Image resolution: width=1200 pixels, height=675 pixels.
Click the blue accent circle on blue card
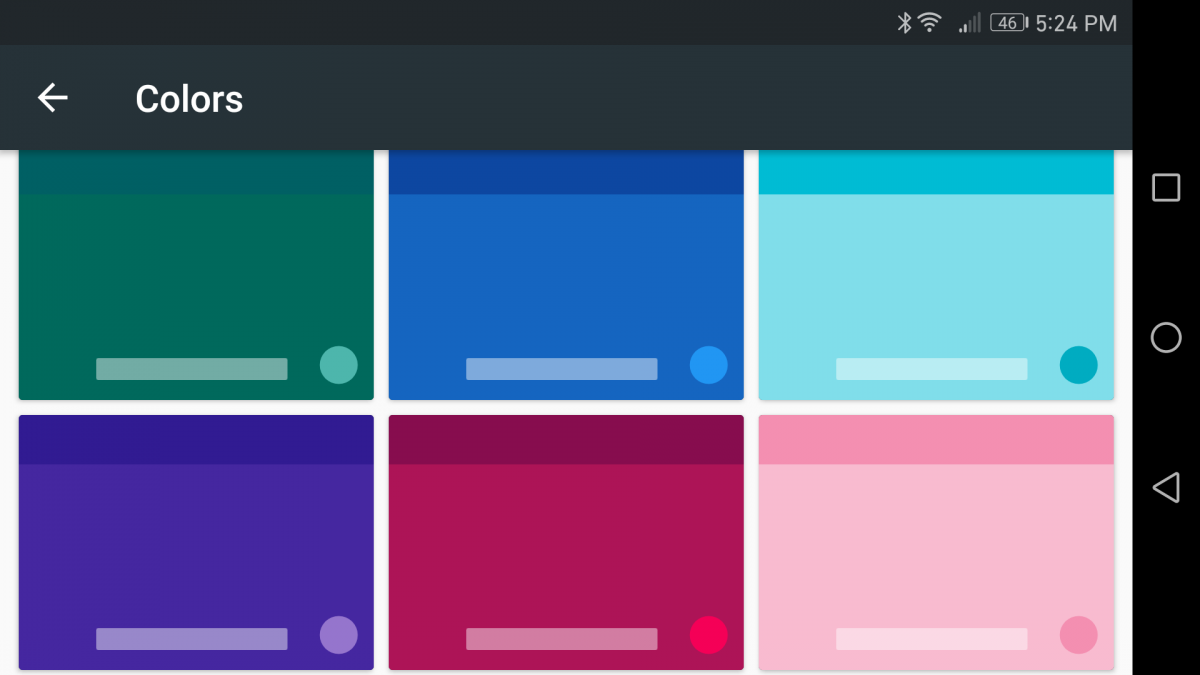point(708,366)
